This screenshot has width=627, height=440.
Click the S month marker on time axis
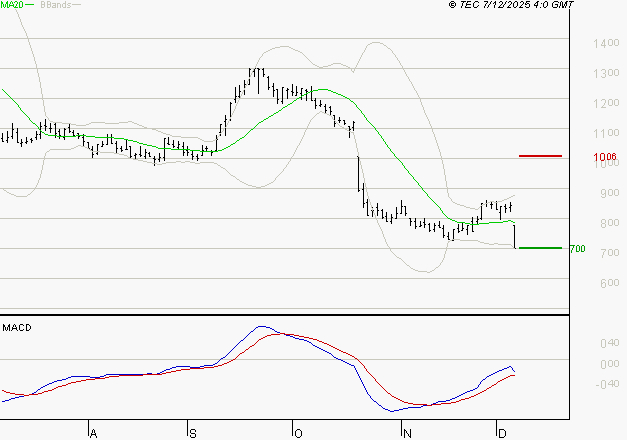[193, 434]
